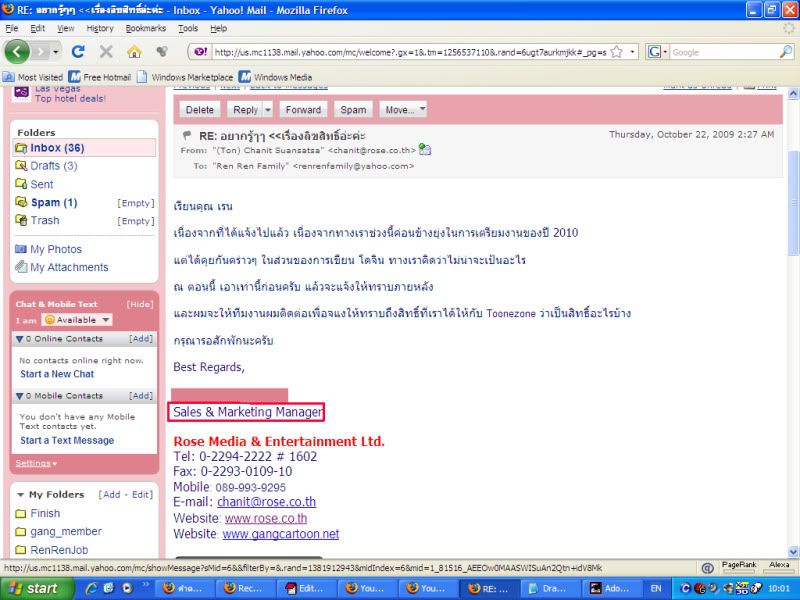
Task: Empty the Trash folder
Action: (x=136, y=221)
